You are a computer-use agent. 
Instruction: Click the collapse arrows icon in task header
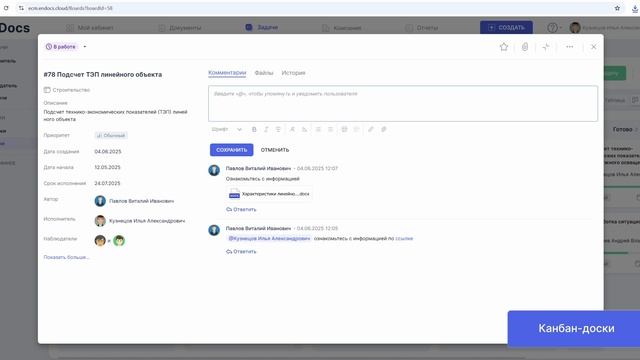(x=546, y=47)
